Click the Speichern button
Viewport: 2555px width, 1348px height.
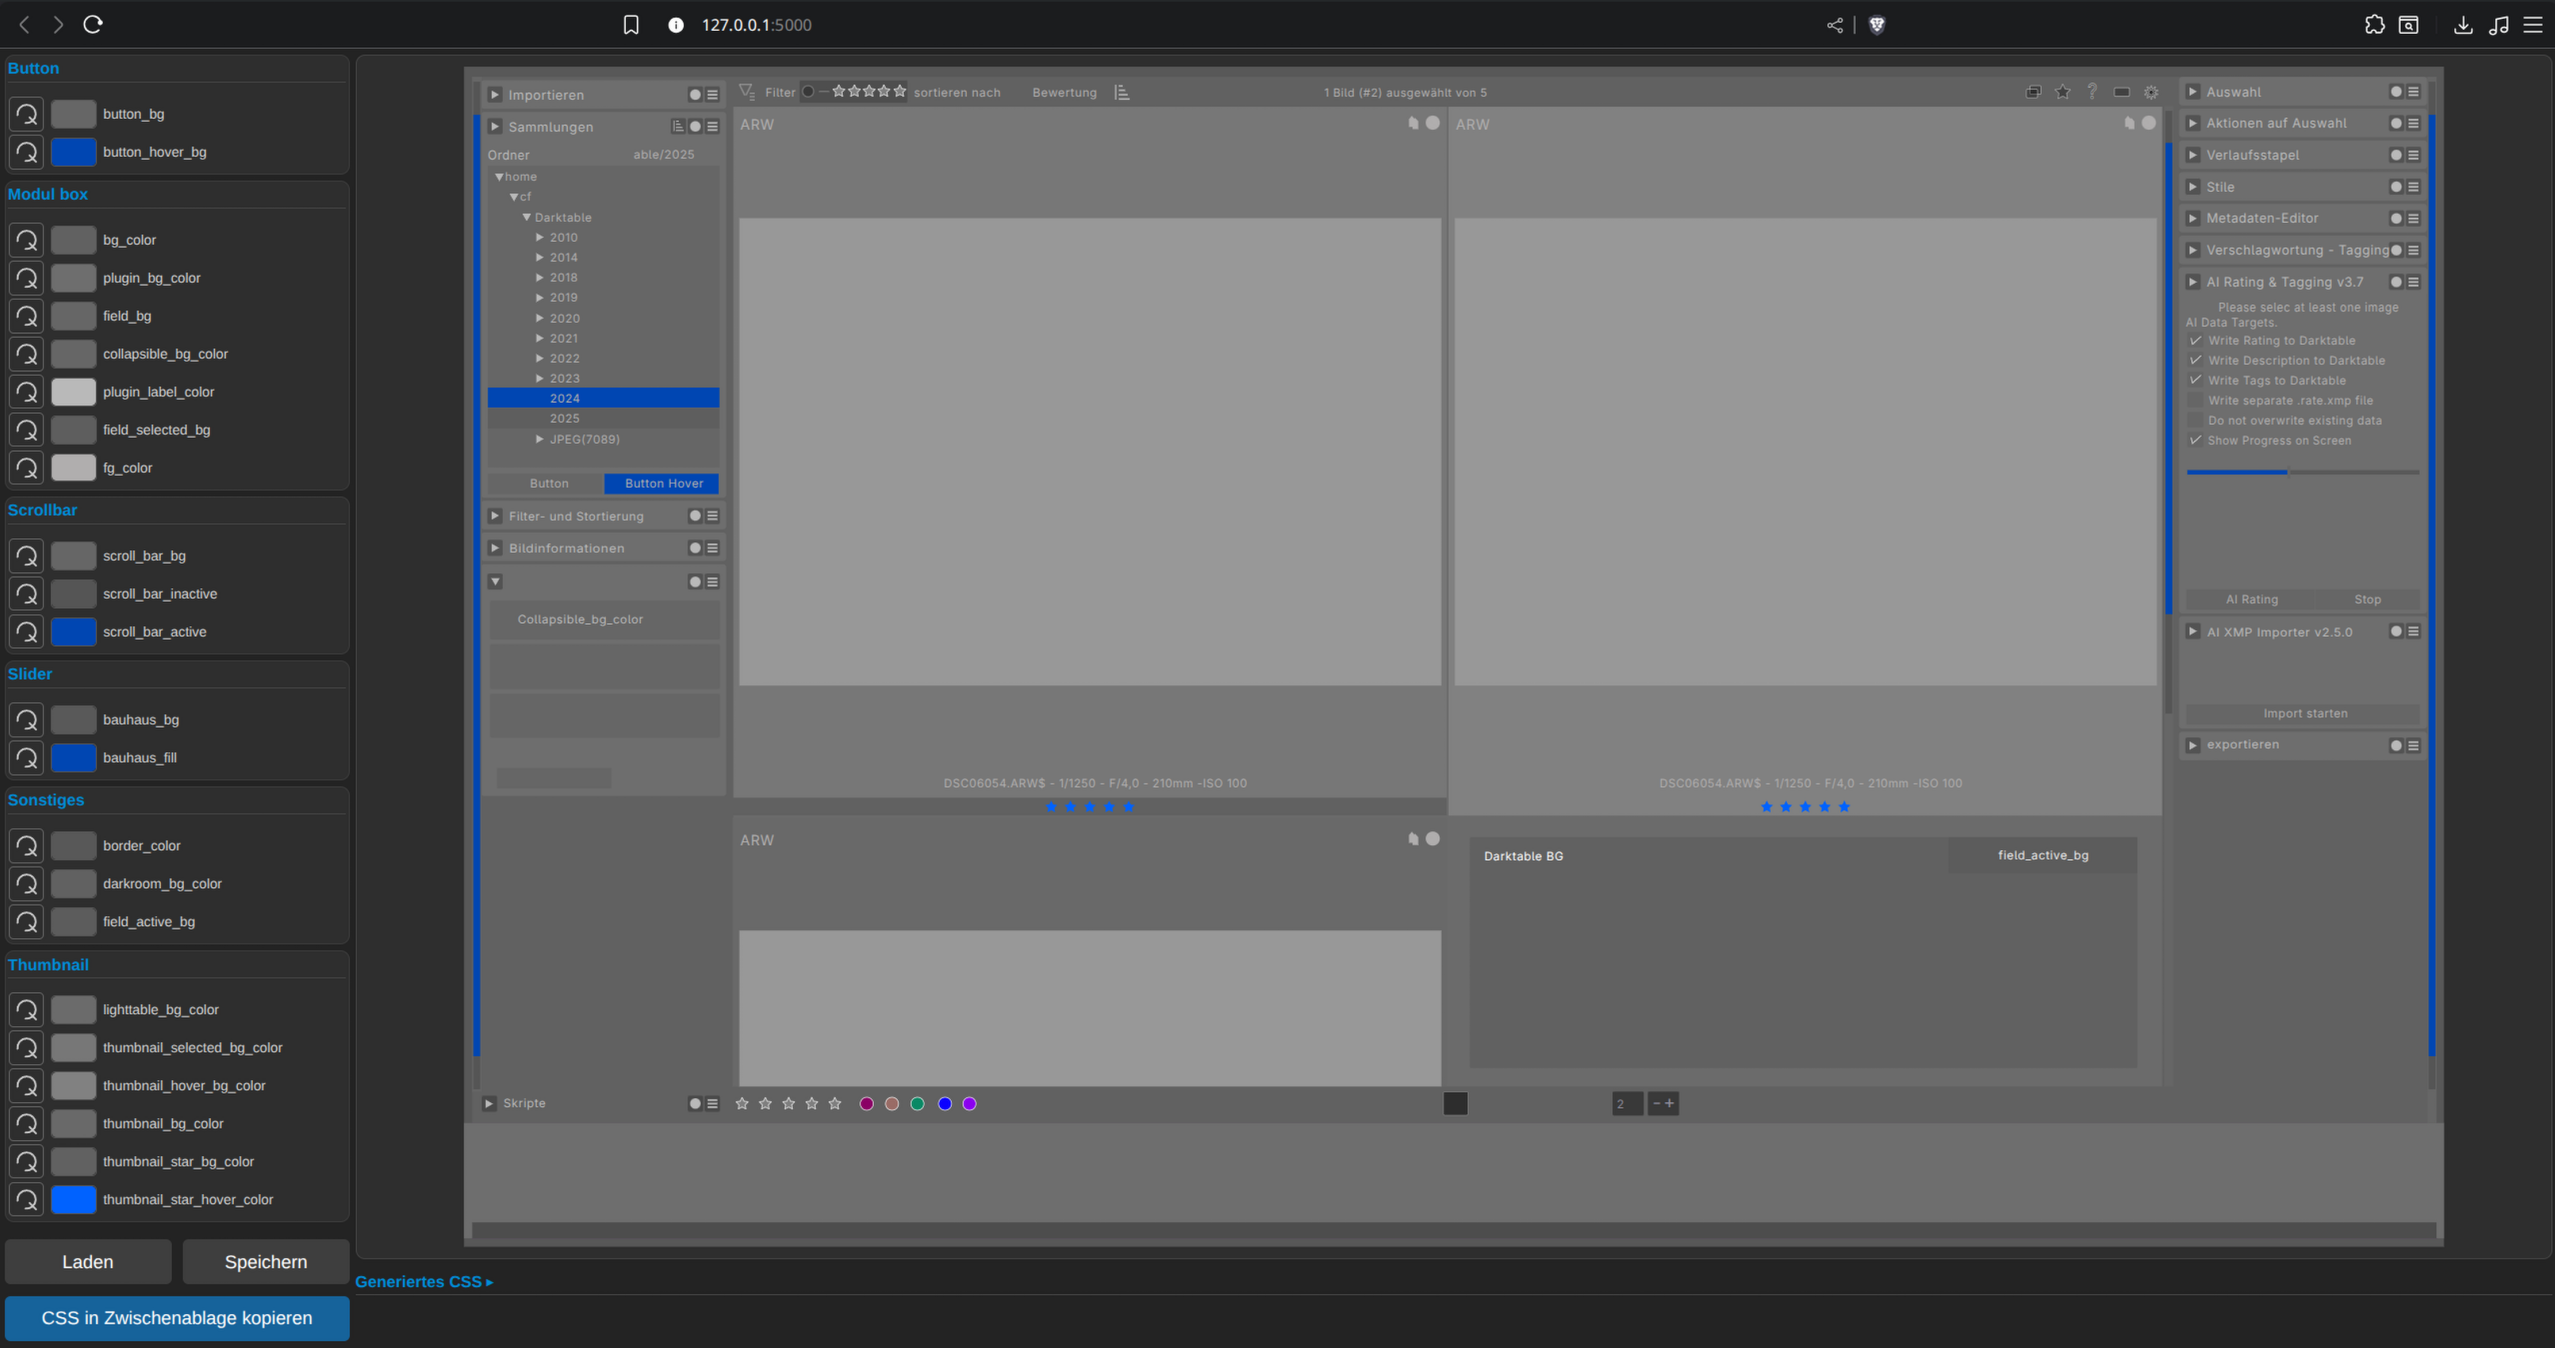click(x=265, y=1262)
